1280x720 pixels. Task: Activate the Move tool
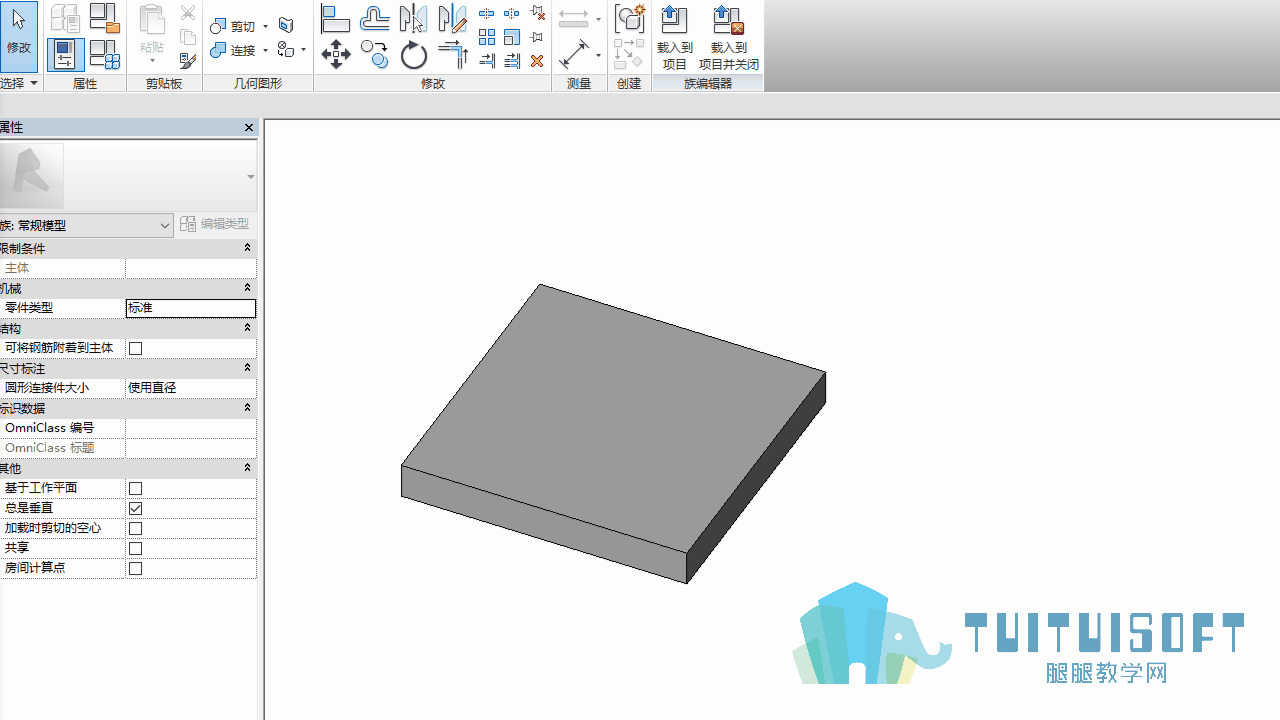(336, 54)
